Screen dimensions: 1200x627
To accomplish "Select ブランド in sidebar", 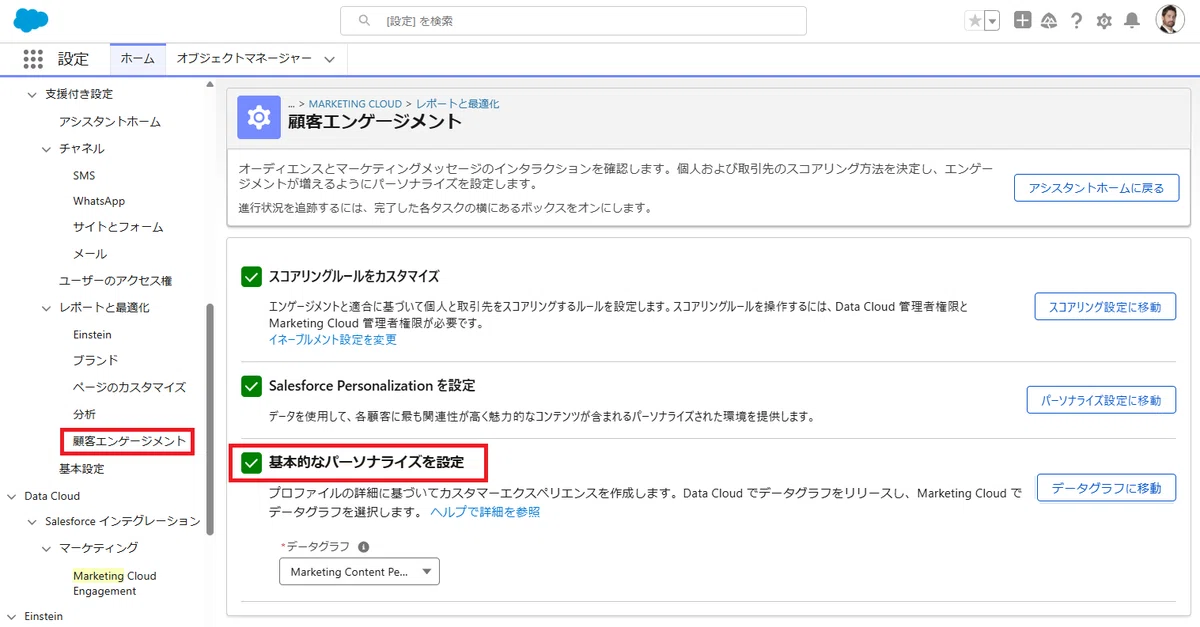I will [96, 360].
